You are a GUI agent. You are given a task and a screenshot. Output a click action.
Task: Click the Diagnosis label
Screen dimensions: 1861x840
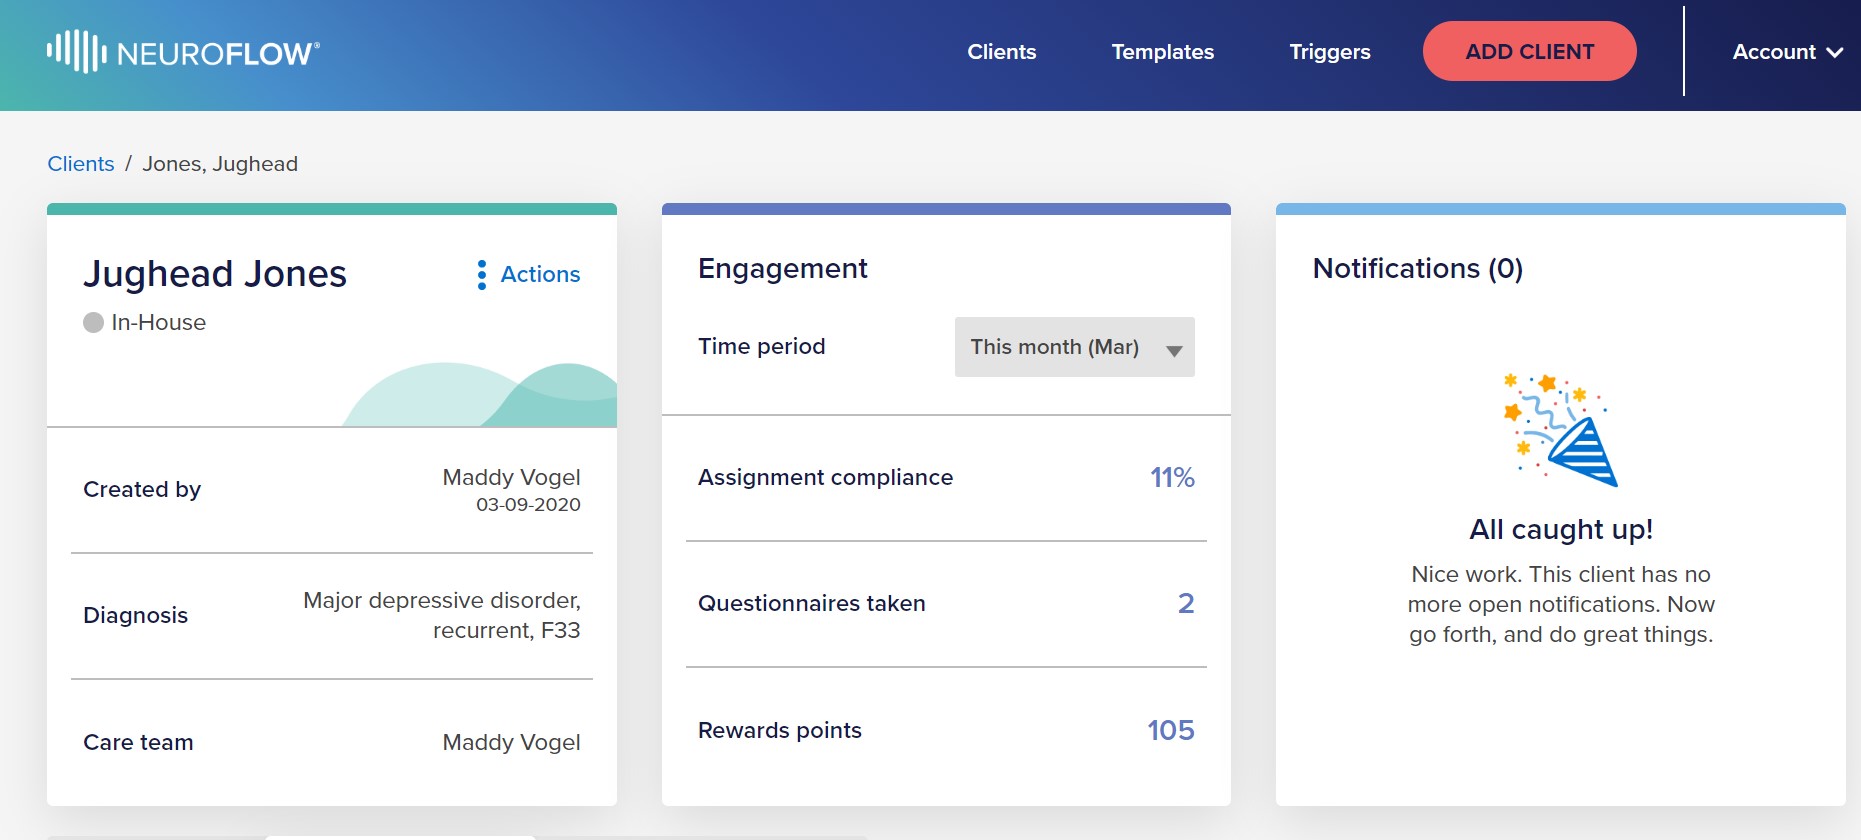tap(136, 616)
